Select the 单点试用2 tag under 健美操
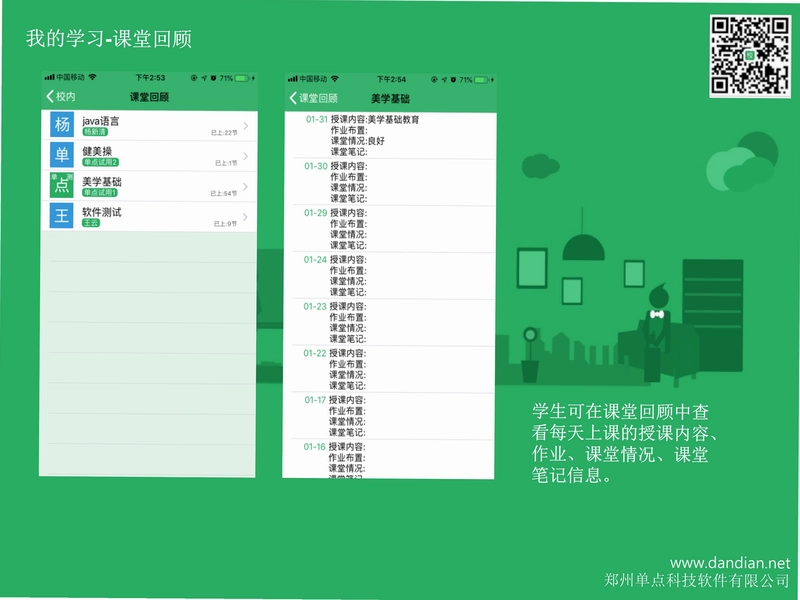Screen dimensions: 800x600 [x=101, y=162]
